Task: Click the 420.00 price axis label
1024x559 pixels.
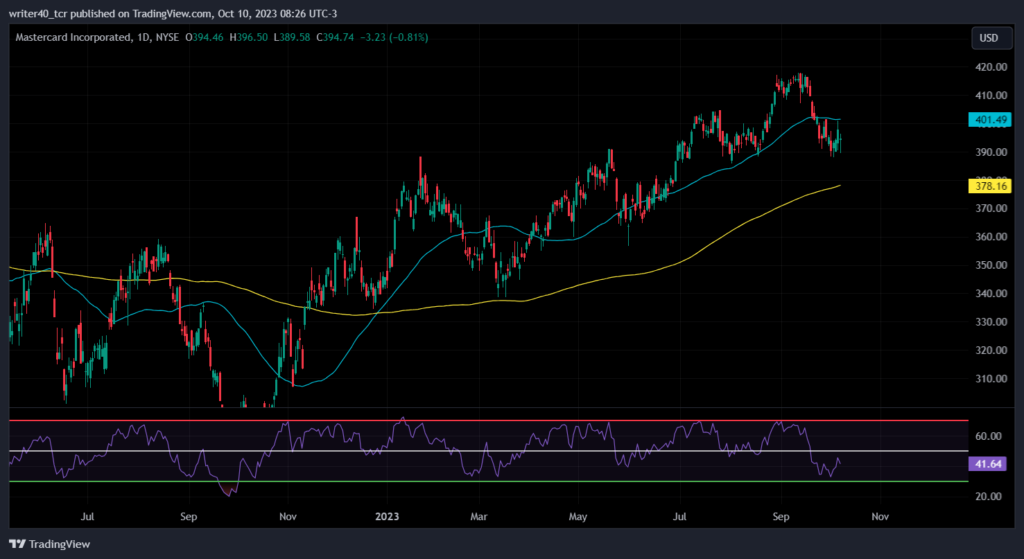Action: [991, 67]
